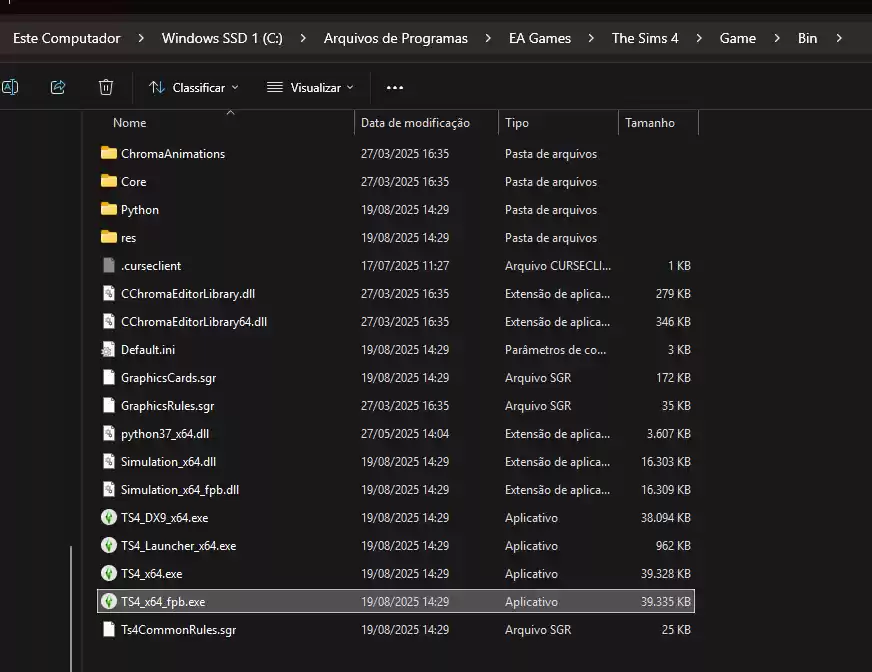Click the Rename icon in toolbar

click(10, 87)
